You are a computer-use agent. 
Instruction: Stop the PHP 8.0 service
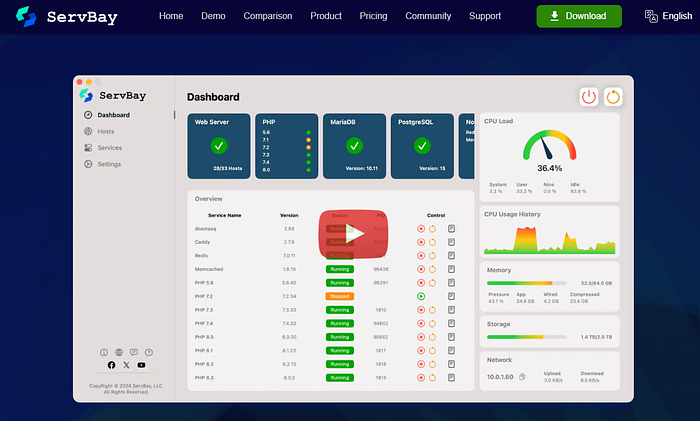(421, 337)
